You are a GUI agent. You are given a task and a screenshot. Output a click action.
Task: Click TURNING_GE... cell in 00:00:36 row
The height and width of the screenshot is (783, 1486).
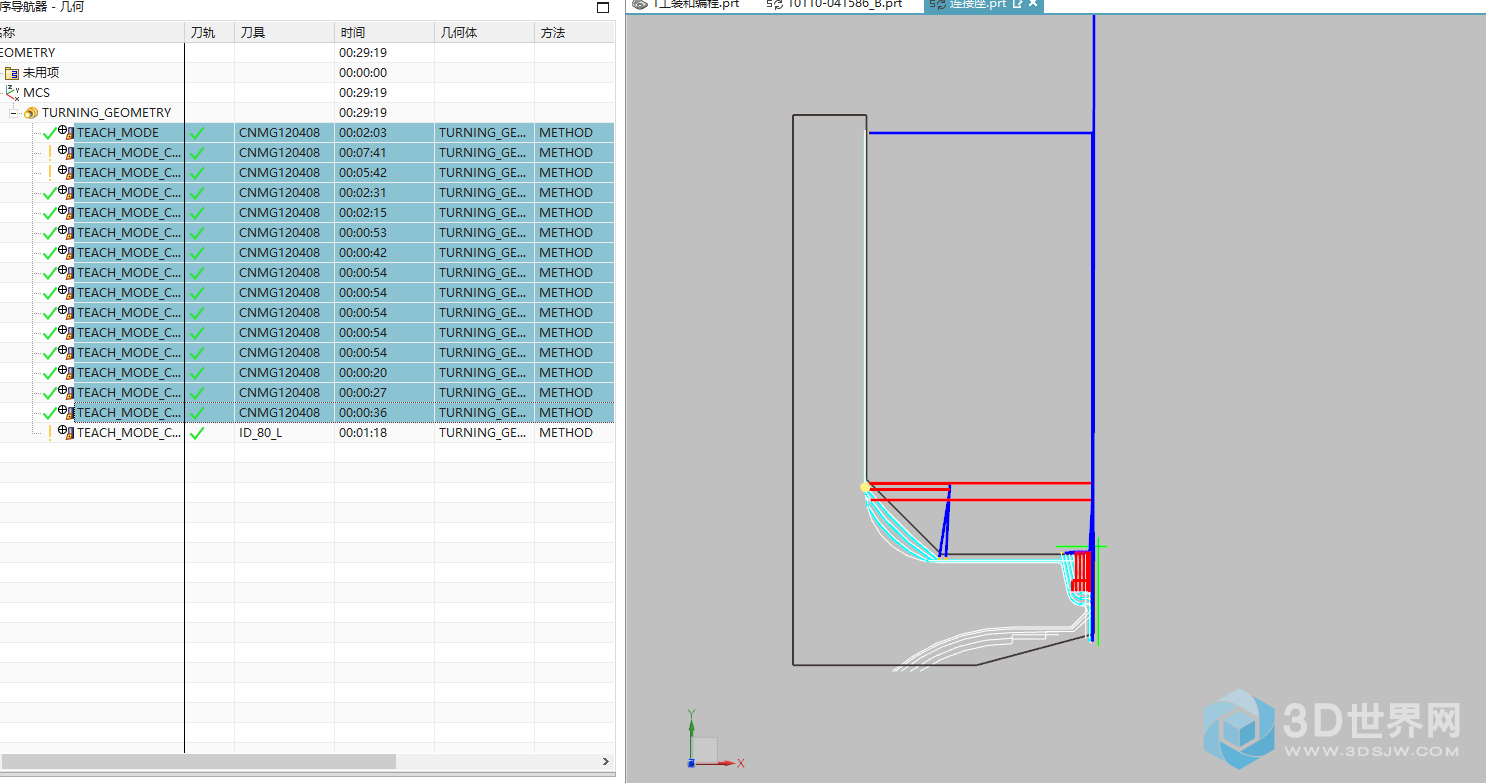tap(483, 413)
